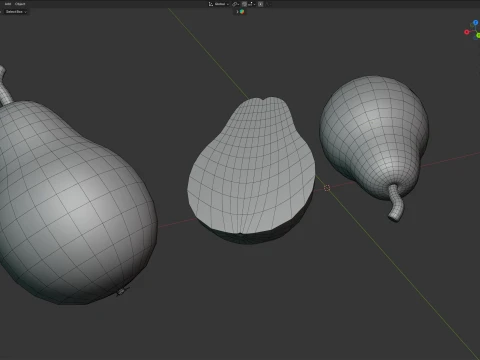The height and width of the screenshot is (360, 480).
Task: Toggle proportional editing in the header
Action: 260,4
